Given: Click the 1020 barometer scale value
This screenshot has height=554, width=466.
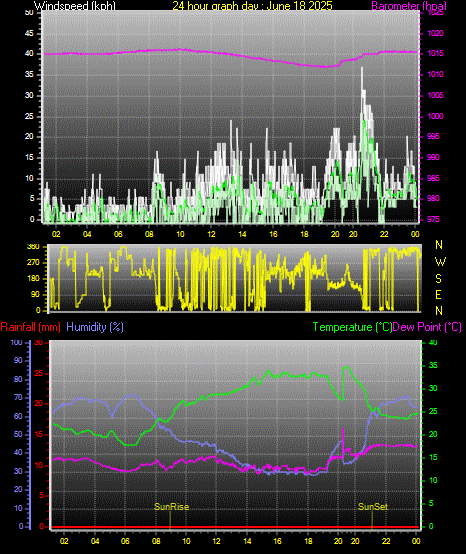Looking at the screenshot, I should (435, 34).
